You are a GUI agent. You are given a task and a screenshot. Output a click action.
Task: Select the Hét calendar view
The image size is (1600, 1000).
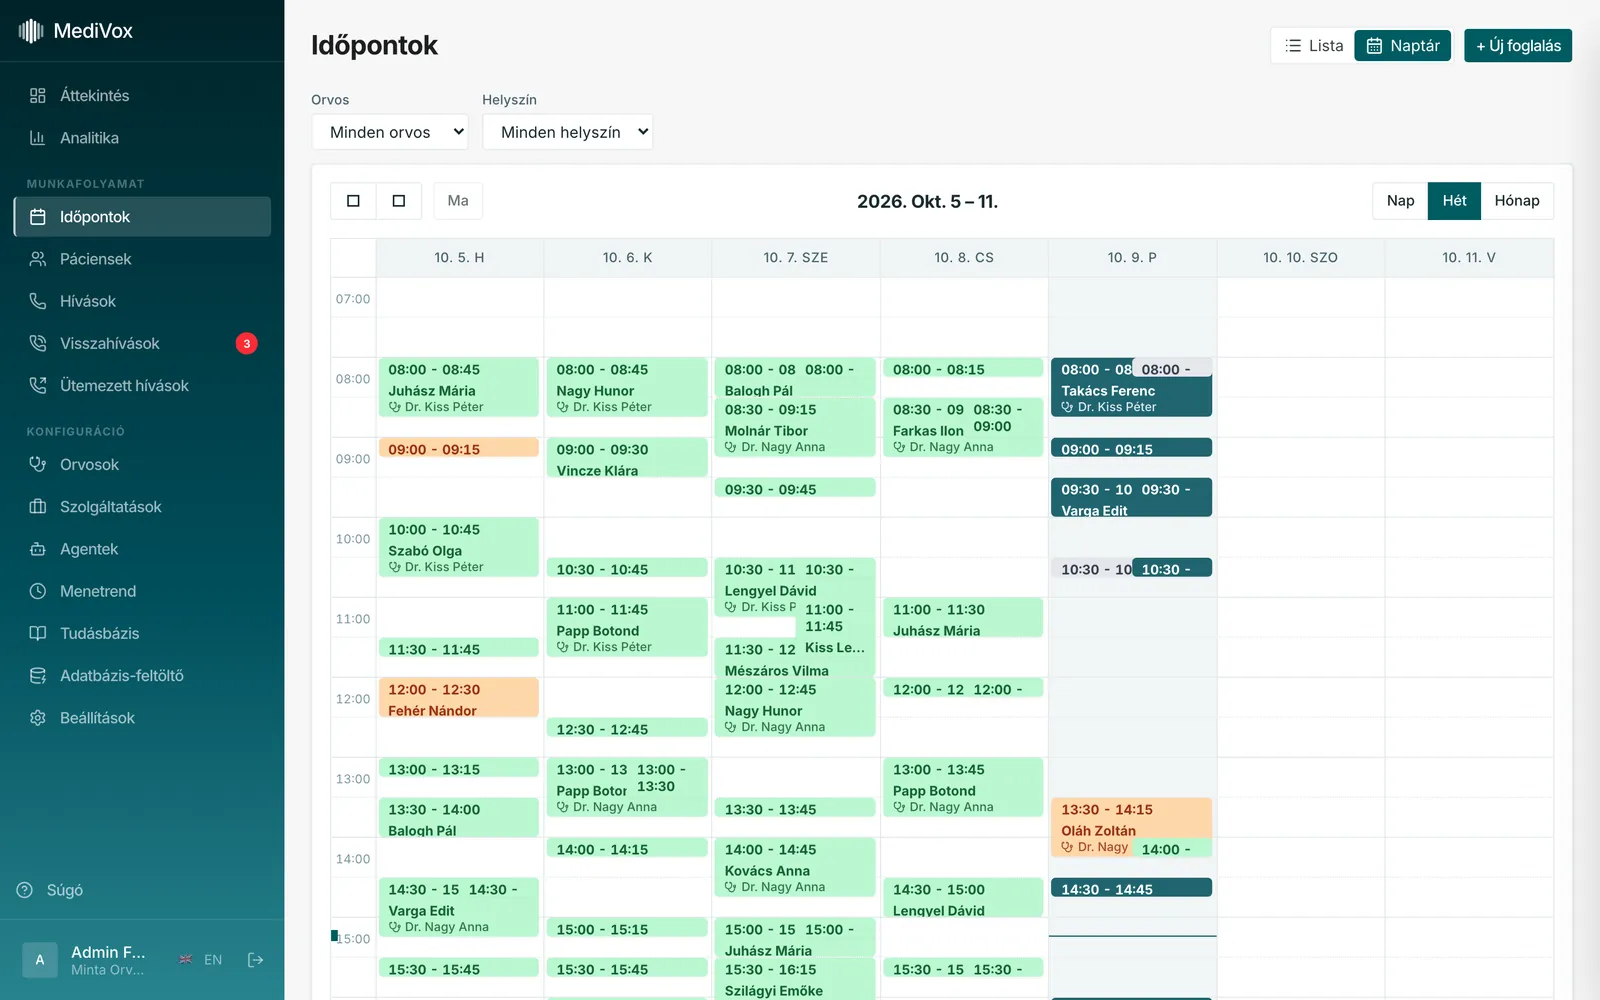pyautogui.click(x=1454, y=201)
